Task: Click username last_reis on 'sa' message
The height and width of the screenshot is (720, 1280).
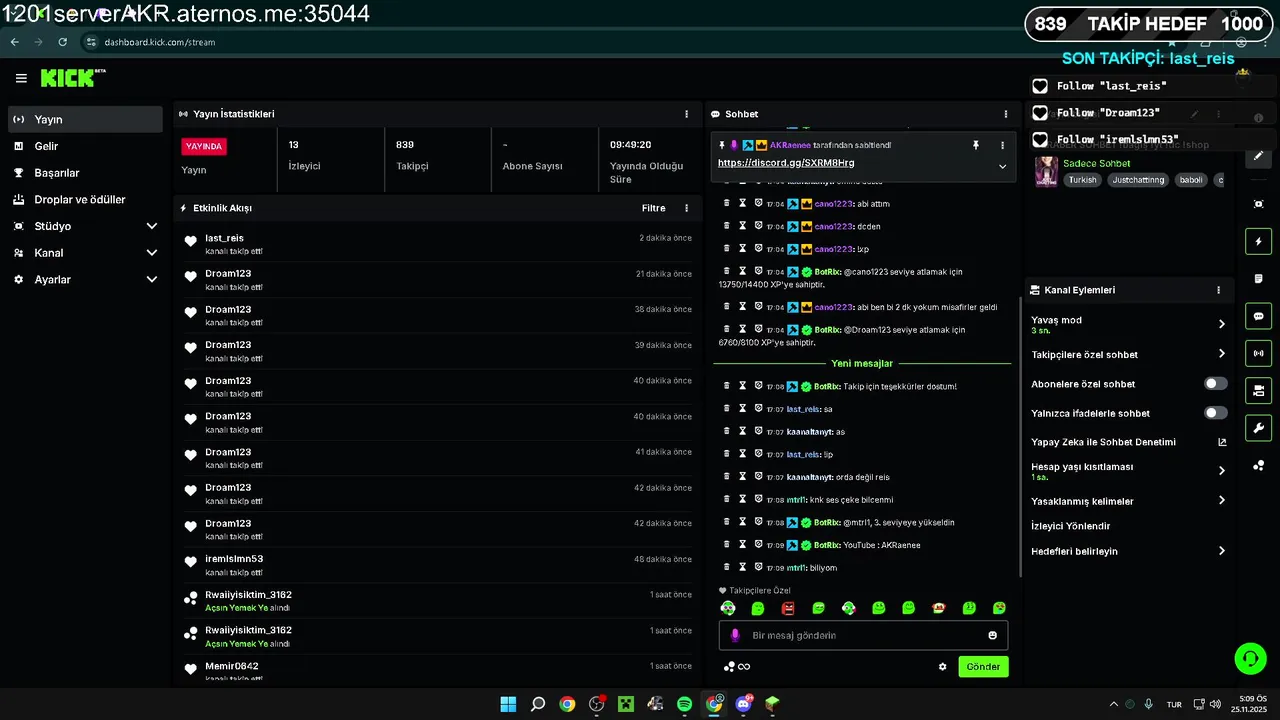Action: click(803, 409)
